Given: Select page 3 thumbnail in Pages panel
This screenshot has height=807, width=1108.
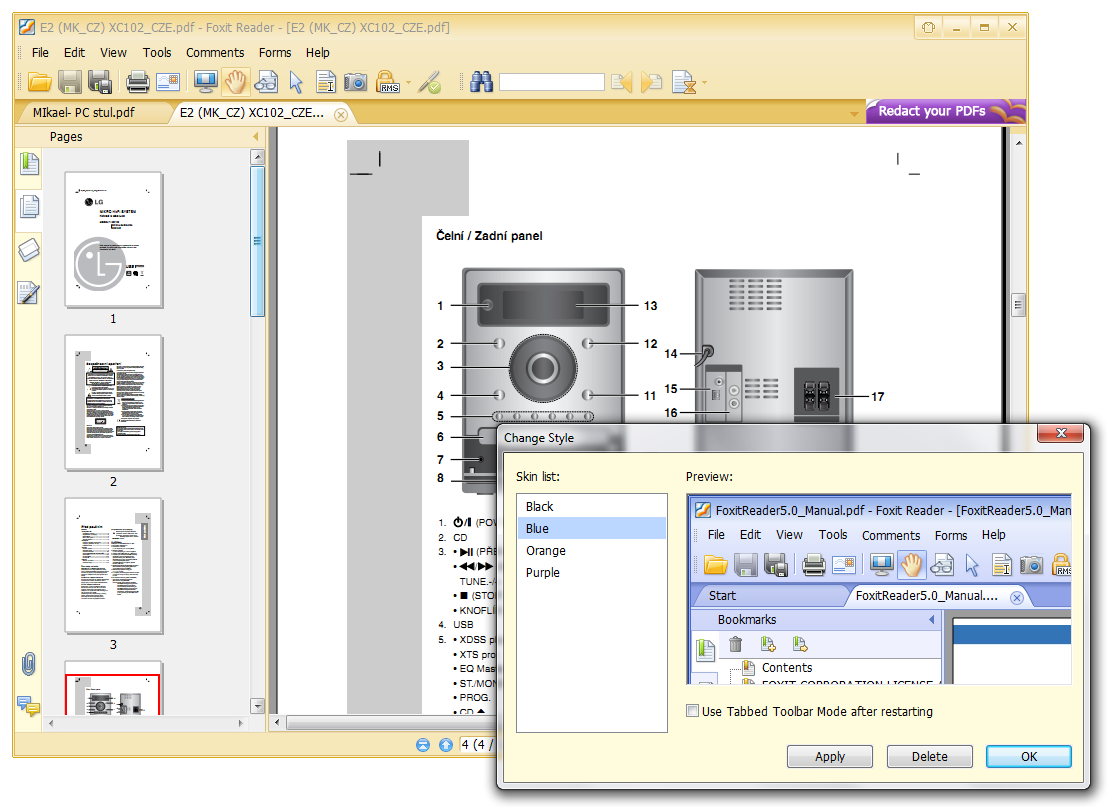Looking at the screenshot, I should coord(114,566).
